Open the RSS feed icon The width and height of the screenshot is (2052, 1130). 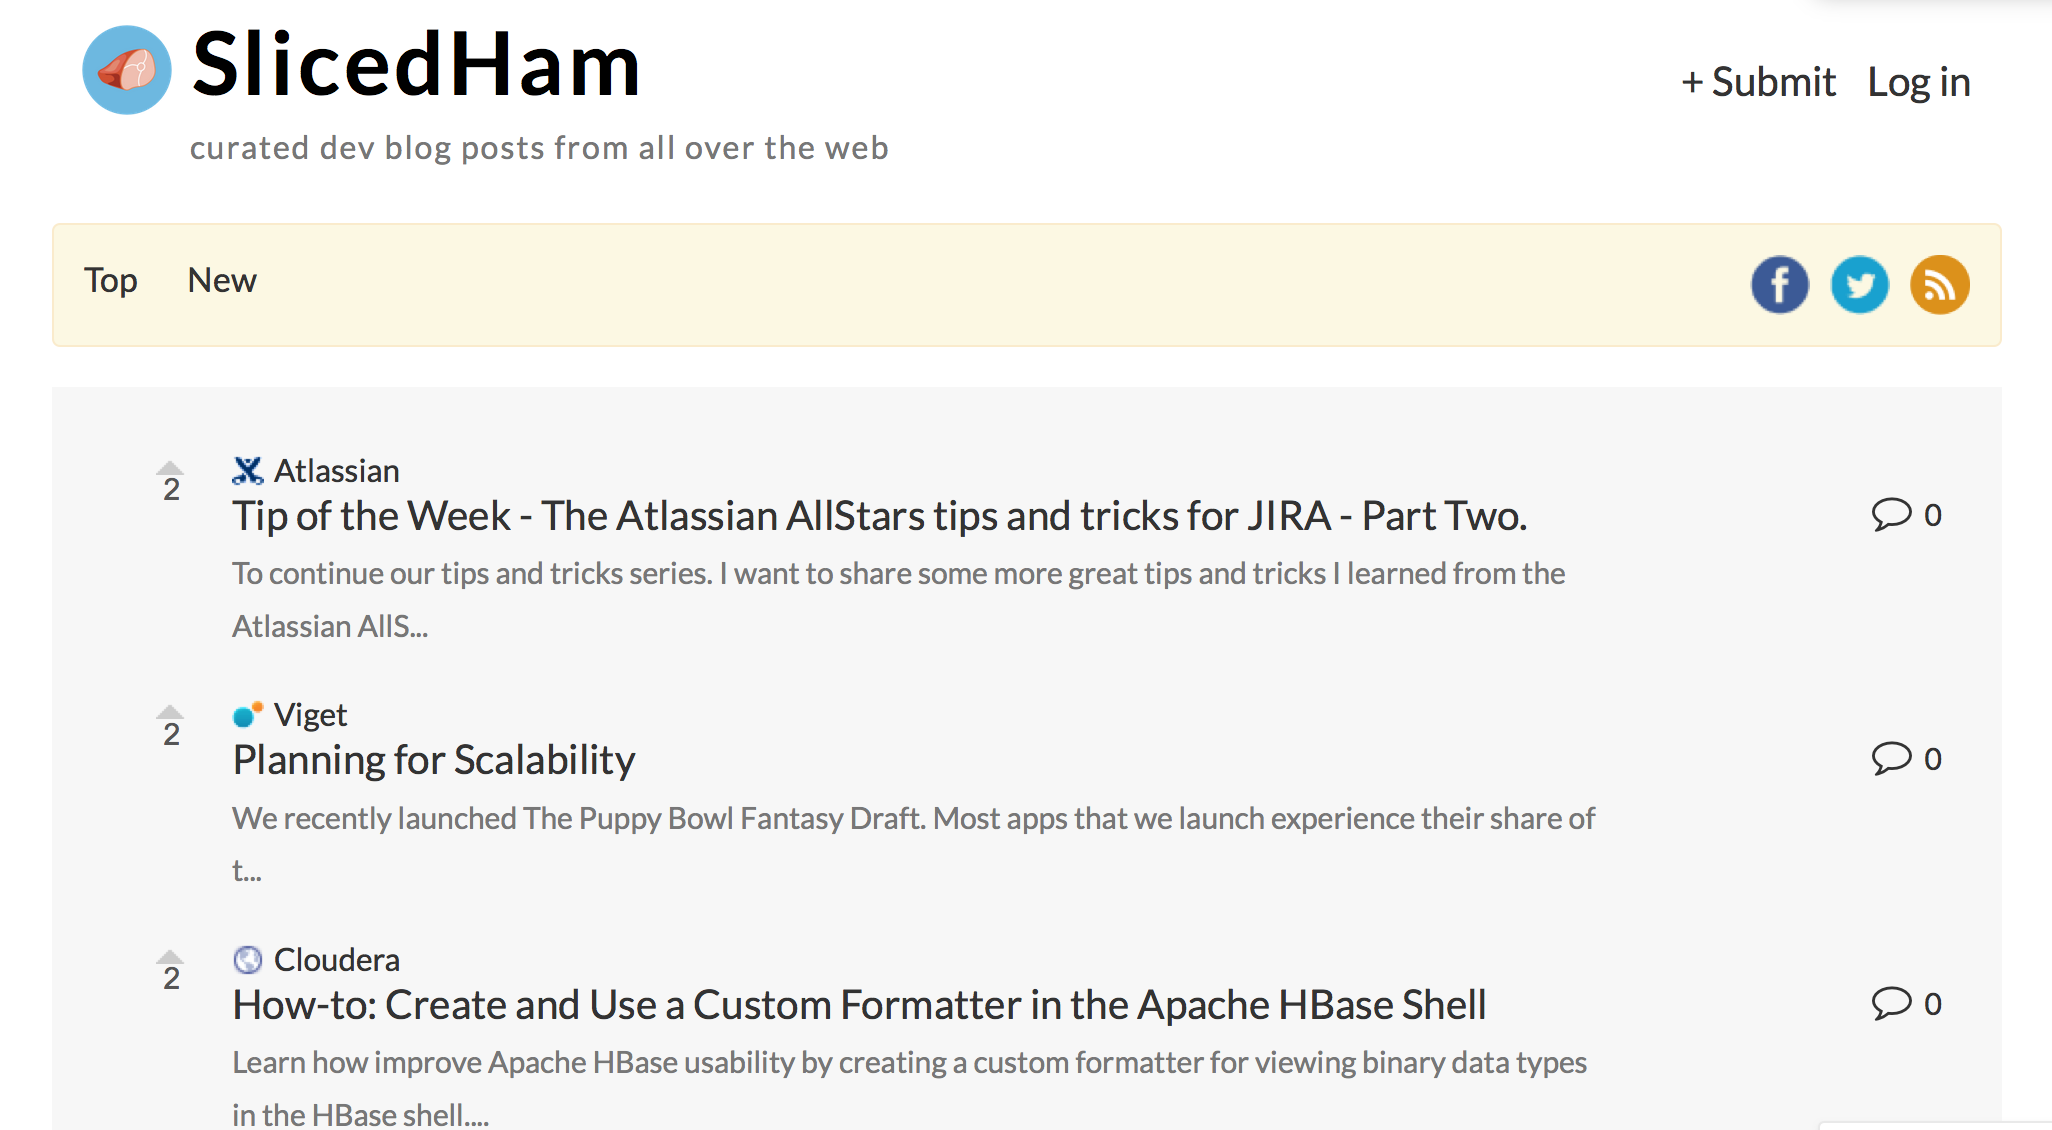[1939, 286]
